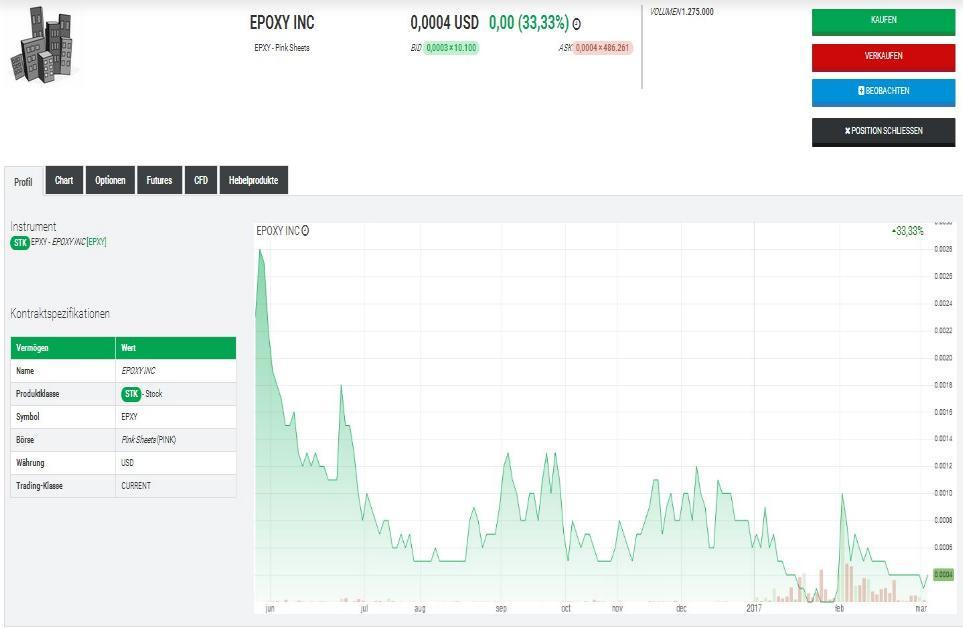Click the EPXY - Pink Sheets subtitle
This screenshot has height=629, width=963.
[x=282, y=48]
